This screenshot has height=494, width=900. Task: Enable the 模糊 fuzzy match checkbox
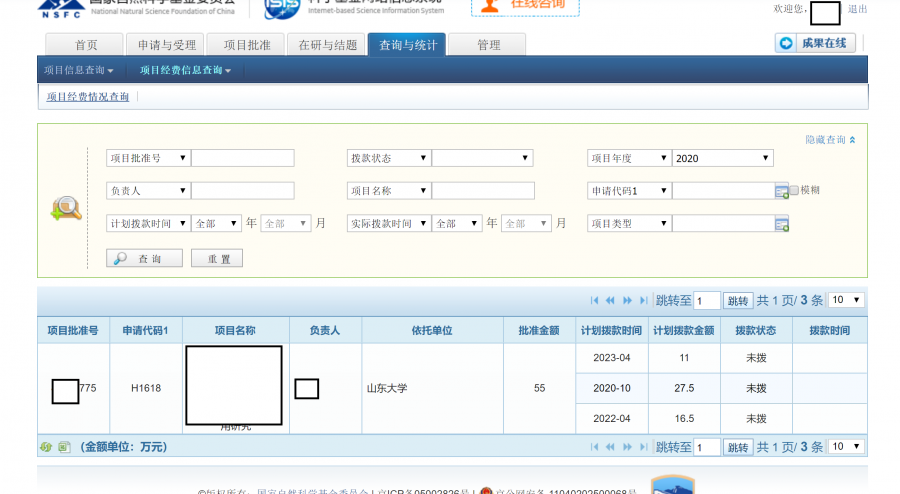pyautogui.click(x=794, y=190)
